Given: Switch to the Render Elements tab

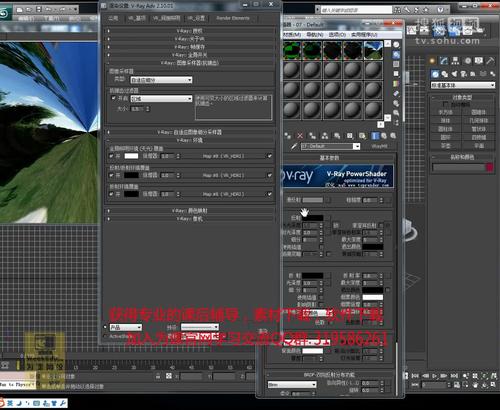Looking at the screenshot, I should [x=233, y=18].
